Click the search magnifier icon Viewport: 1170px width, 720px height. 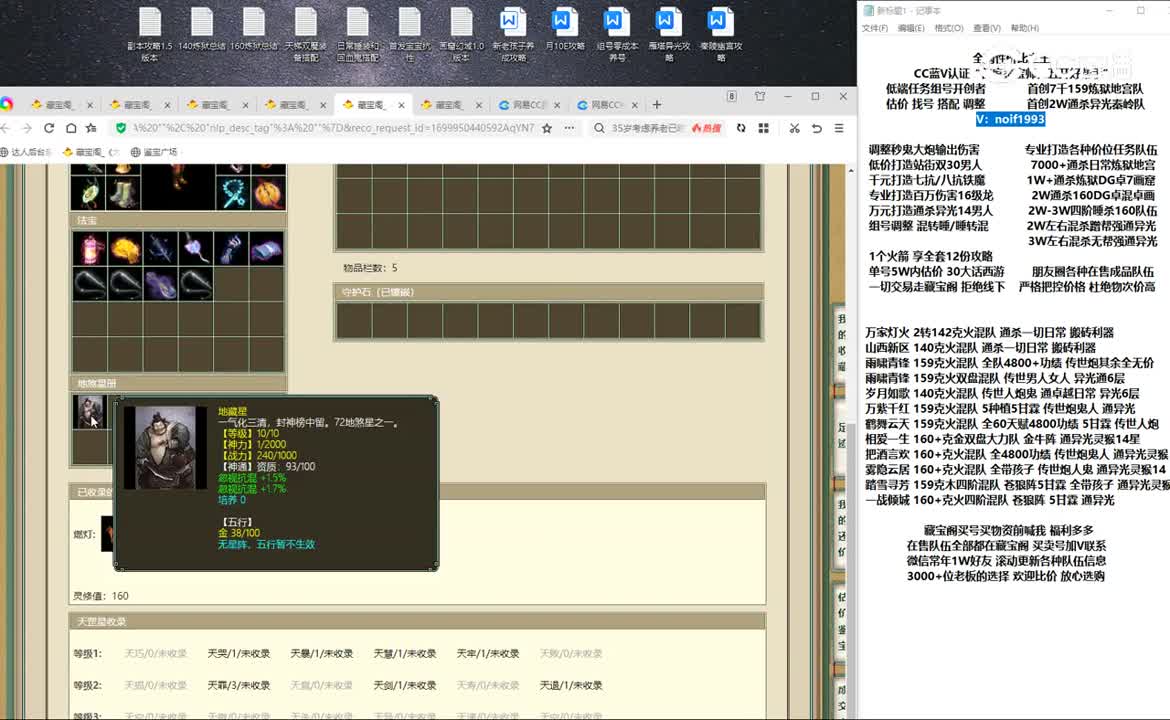point(599,128)
